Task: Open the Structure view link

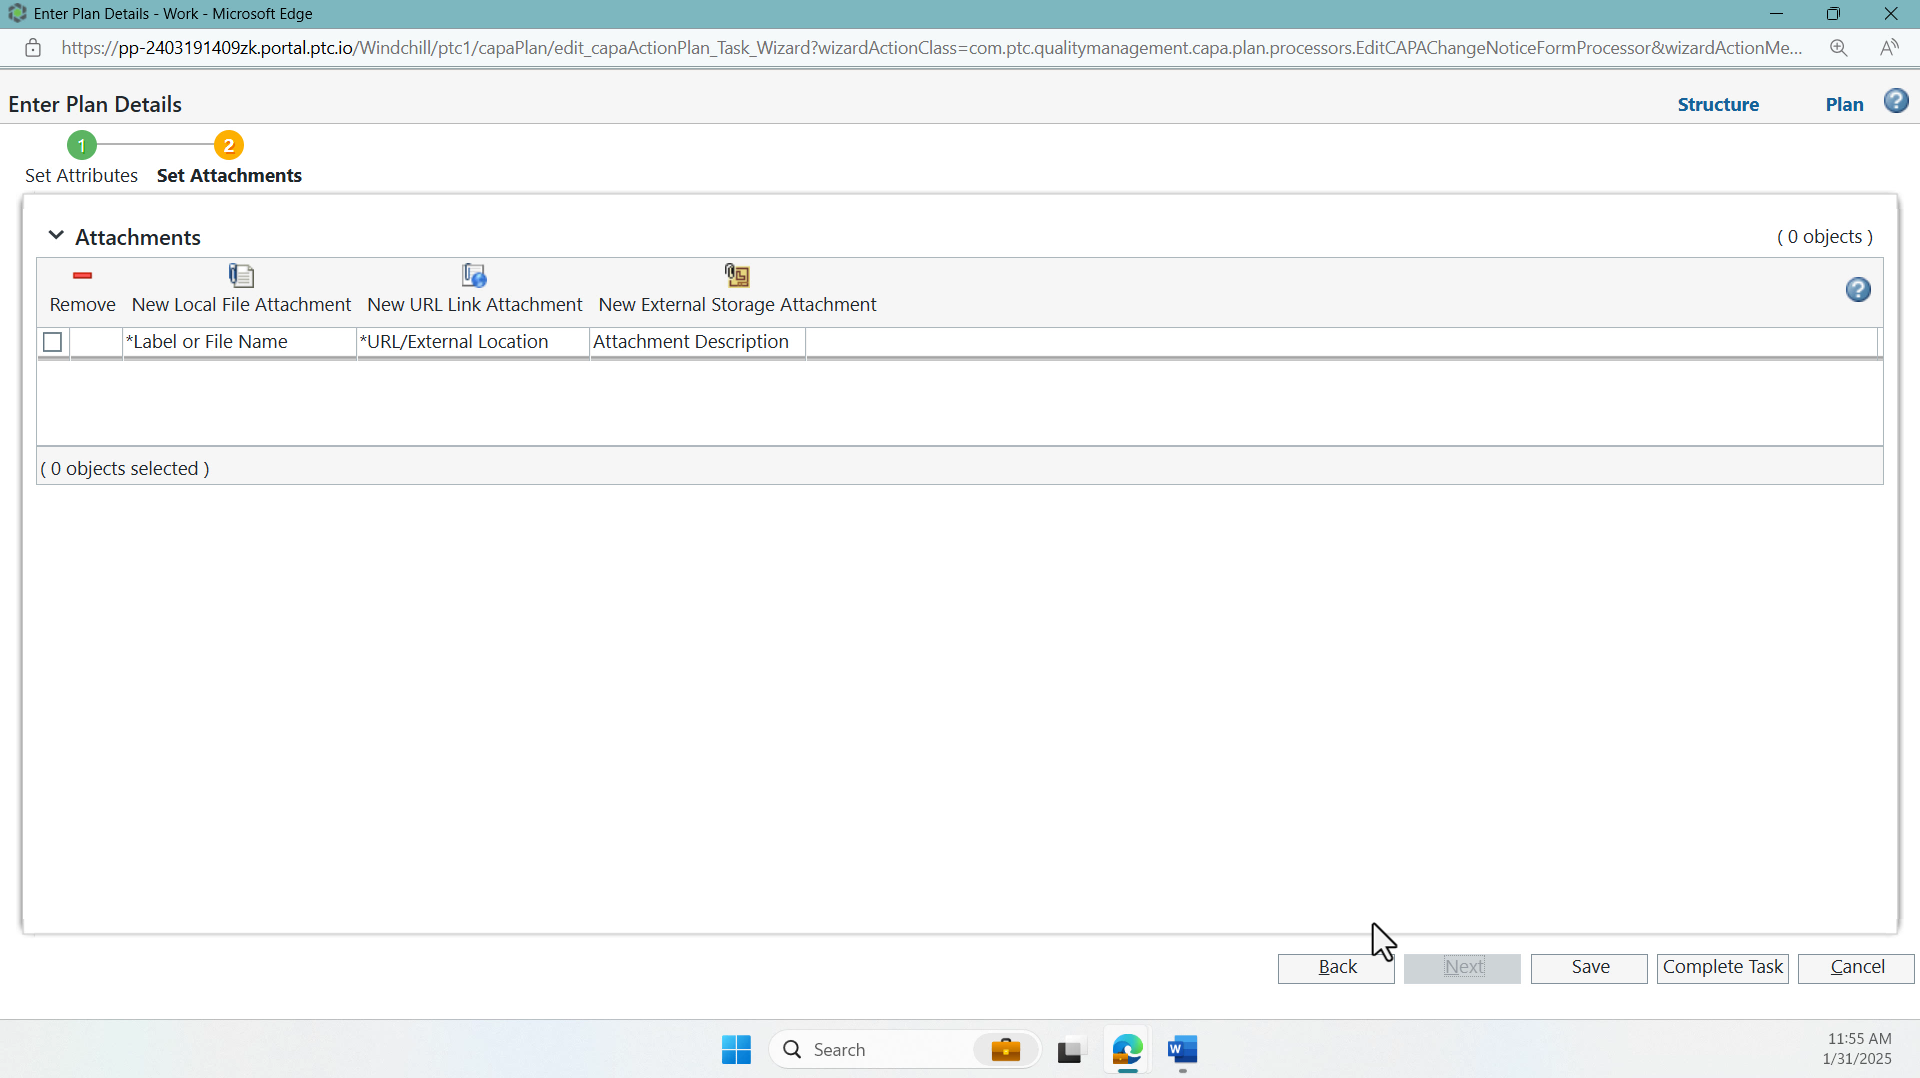Action: pos(1718,103)
